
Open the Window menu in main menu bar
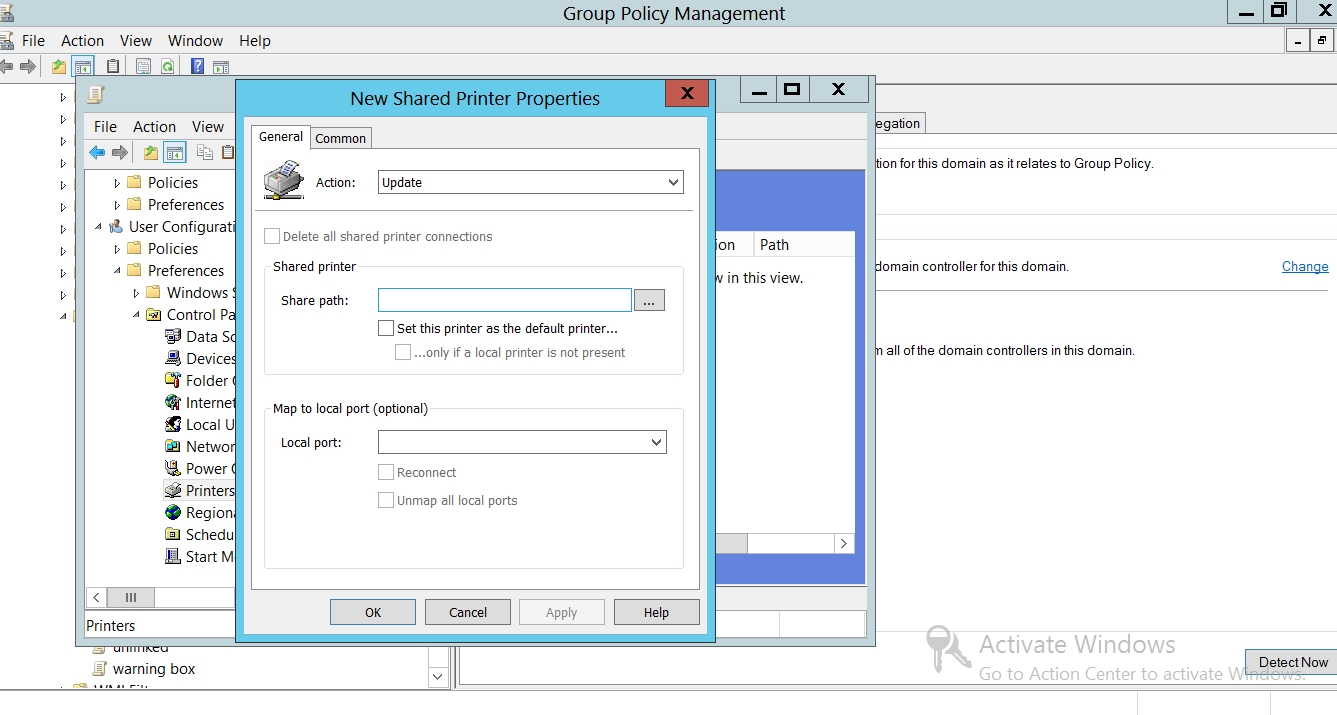(x=195, y=40)
